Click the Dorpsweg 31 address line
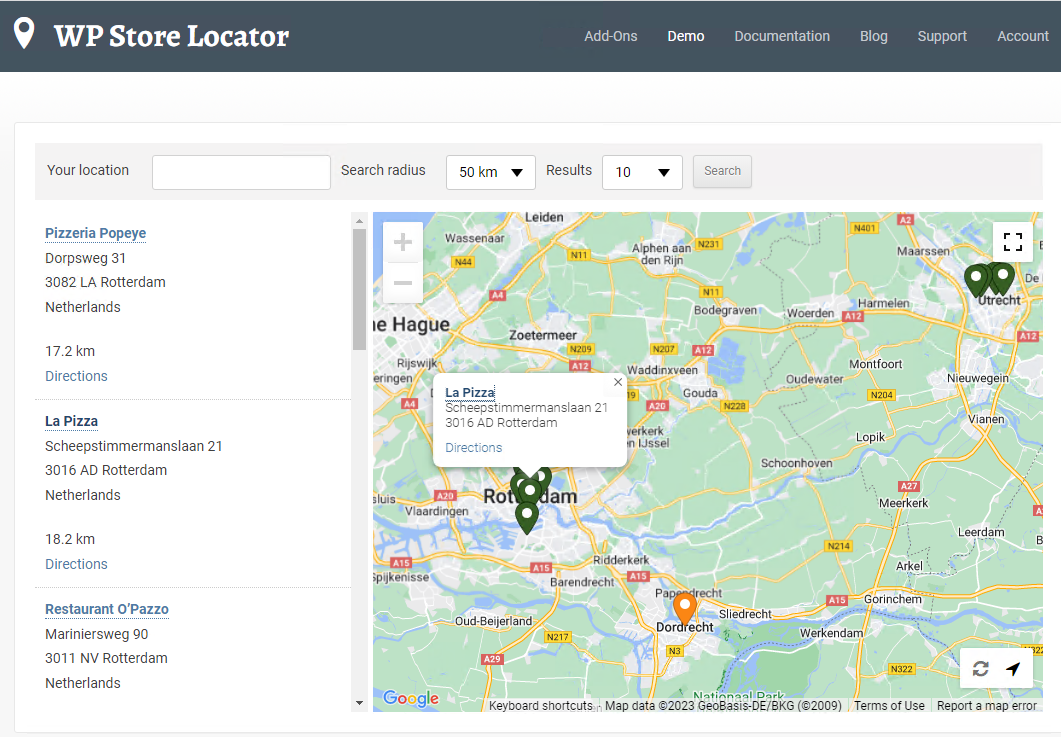The width and height of the screenshot is (1061, 737). 85,259
